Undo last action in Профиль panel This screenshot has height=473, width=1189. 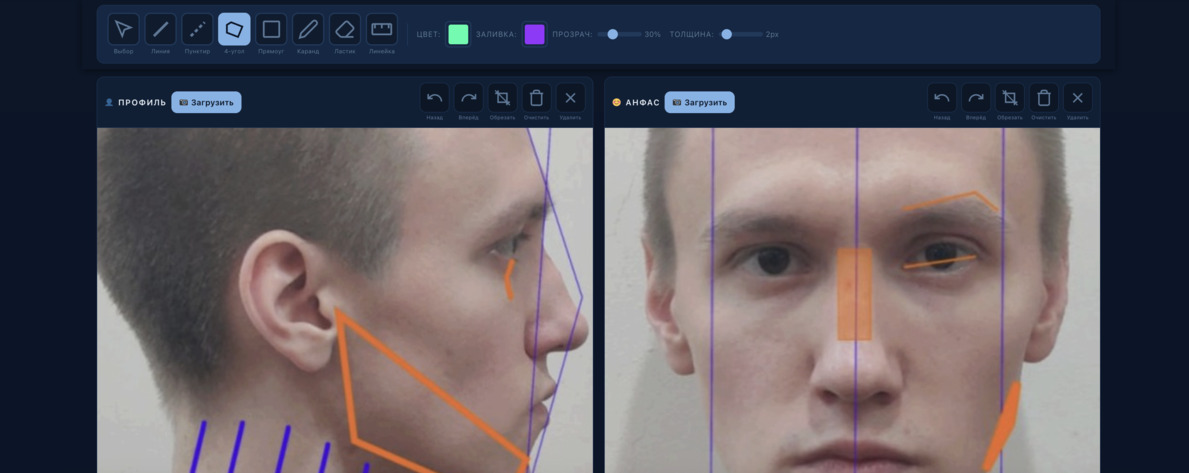[434, 98]
